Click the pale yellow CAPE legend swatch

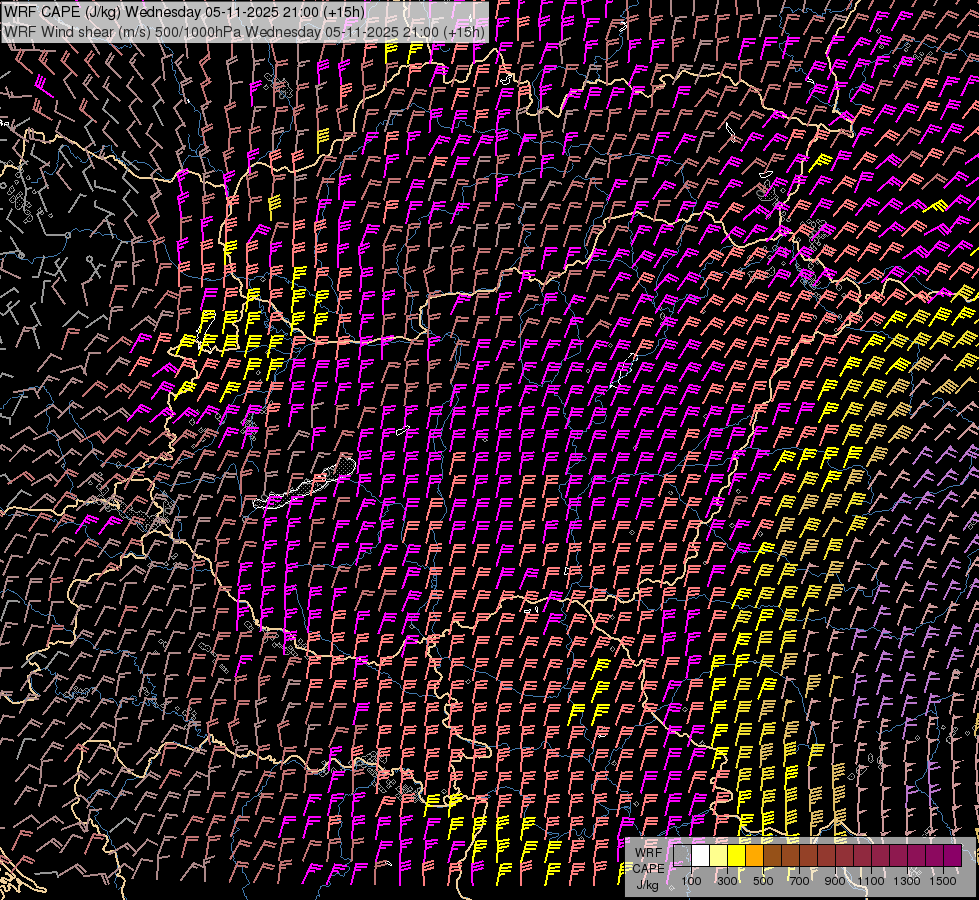[x=718, y=856]
